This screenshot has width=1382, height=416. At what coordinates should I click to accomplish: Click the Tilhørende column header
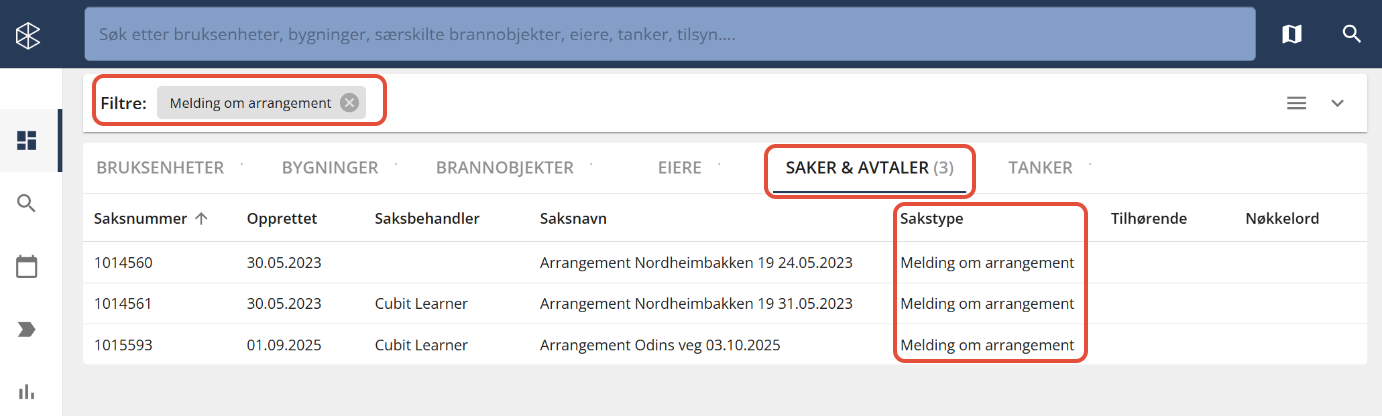(x=1149, y=219)
